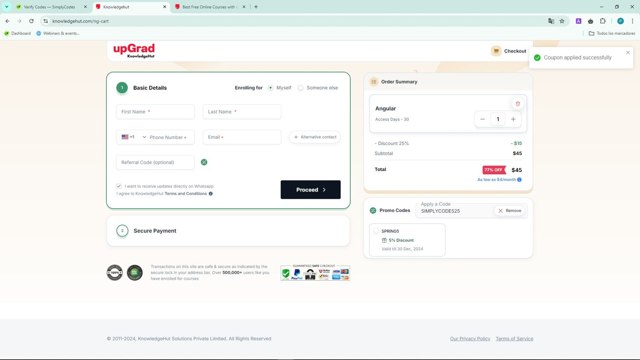Image resolution: width=640 pixels, height=360 pixels.
Task: Click the First Name field
Action: coord(155,112)
